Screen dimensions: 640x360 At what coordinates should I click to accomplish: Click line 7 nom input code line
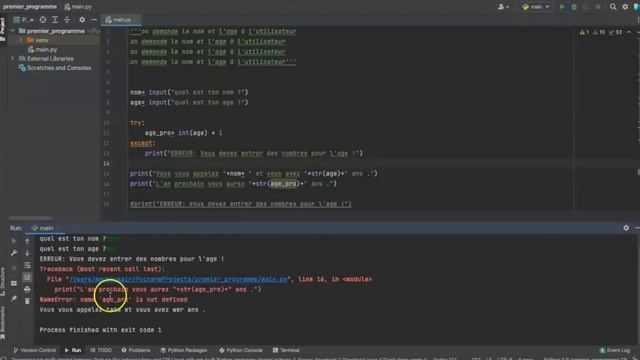pyautogui.click(x=189, y=92)
